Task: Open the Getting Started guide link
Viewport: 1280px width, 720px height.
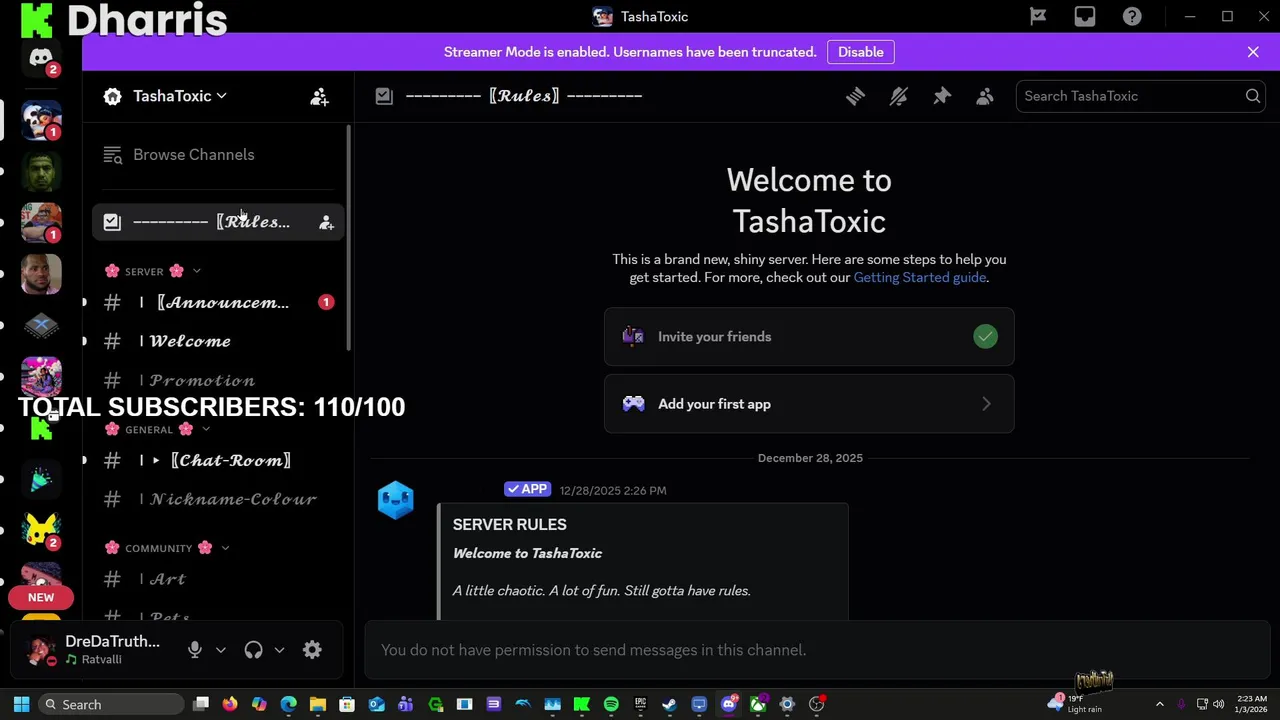Action: 919,277
